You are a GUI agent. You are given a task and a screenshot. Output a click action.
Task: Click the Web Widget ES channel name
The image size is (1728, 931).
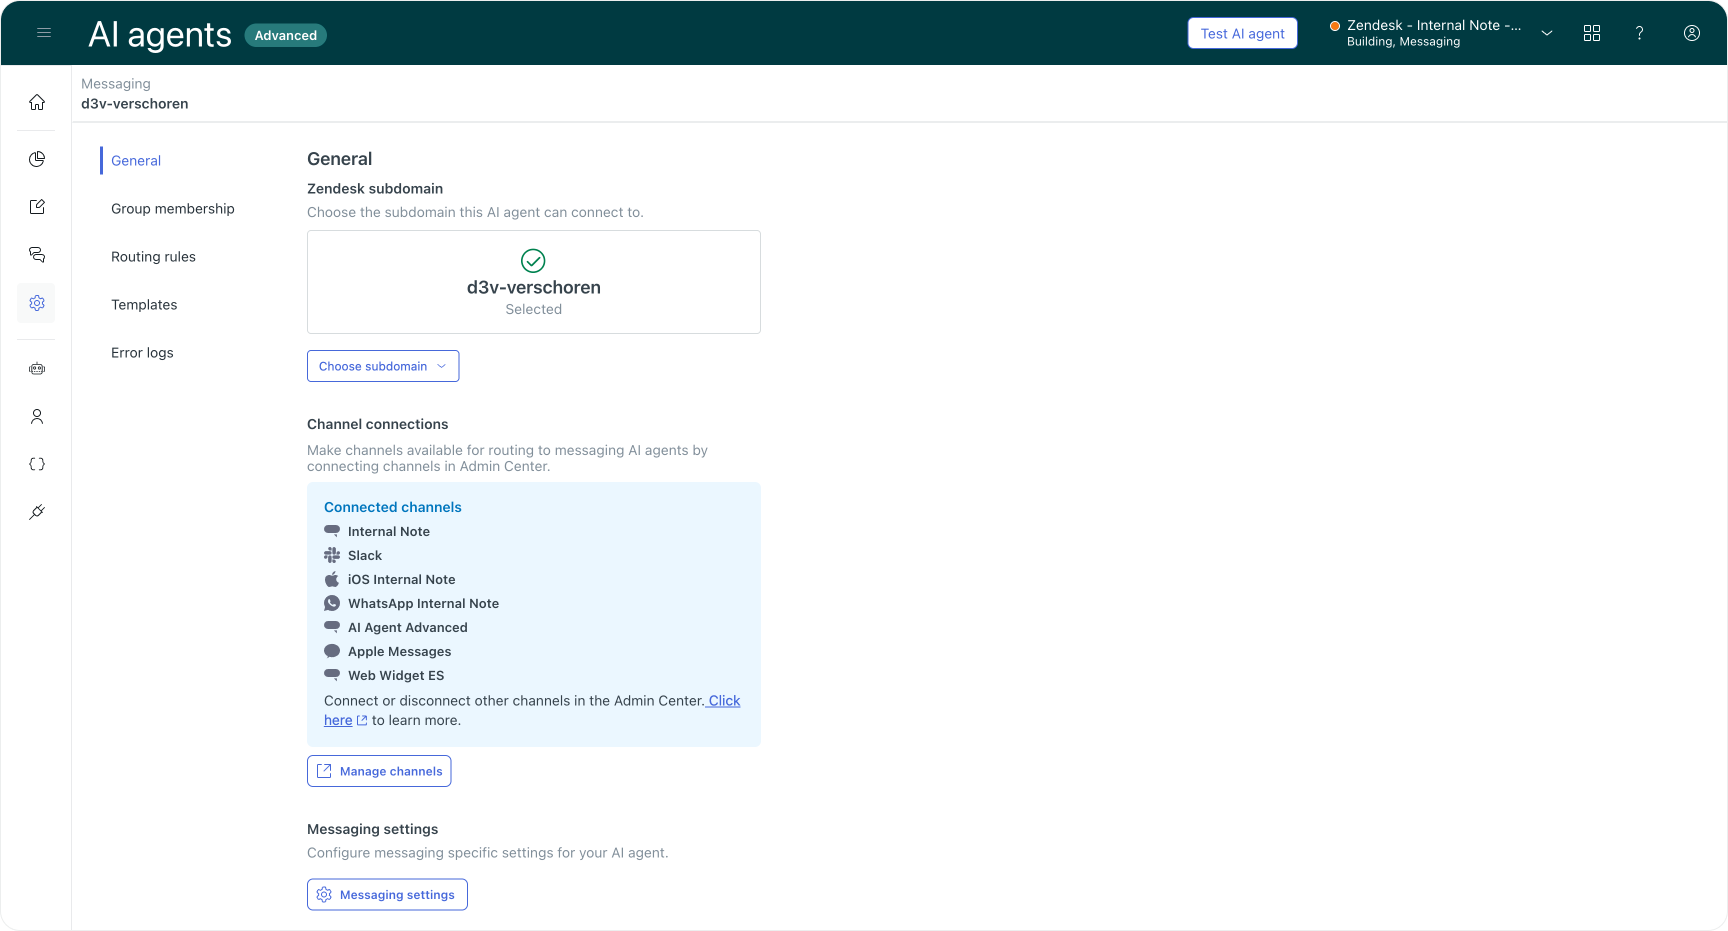coord(396,675)
